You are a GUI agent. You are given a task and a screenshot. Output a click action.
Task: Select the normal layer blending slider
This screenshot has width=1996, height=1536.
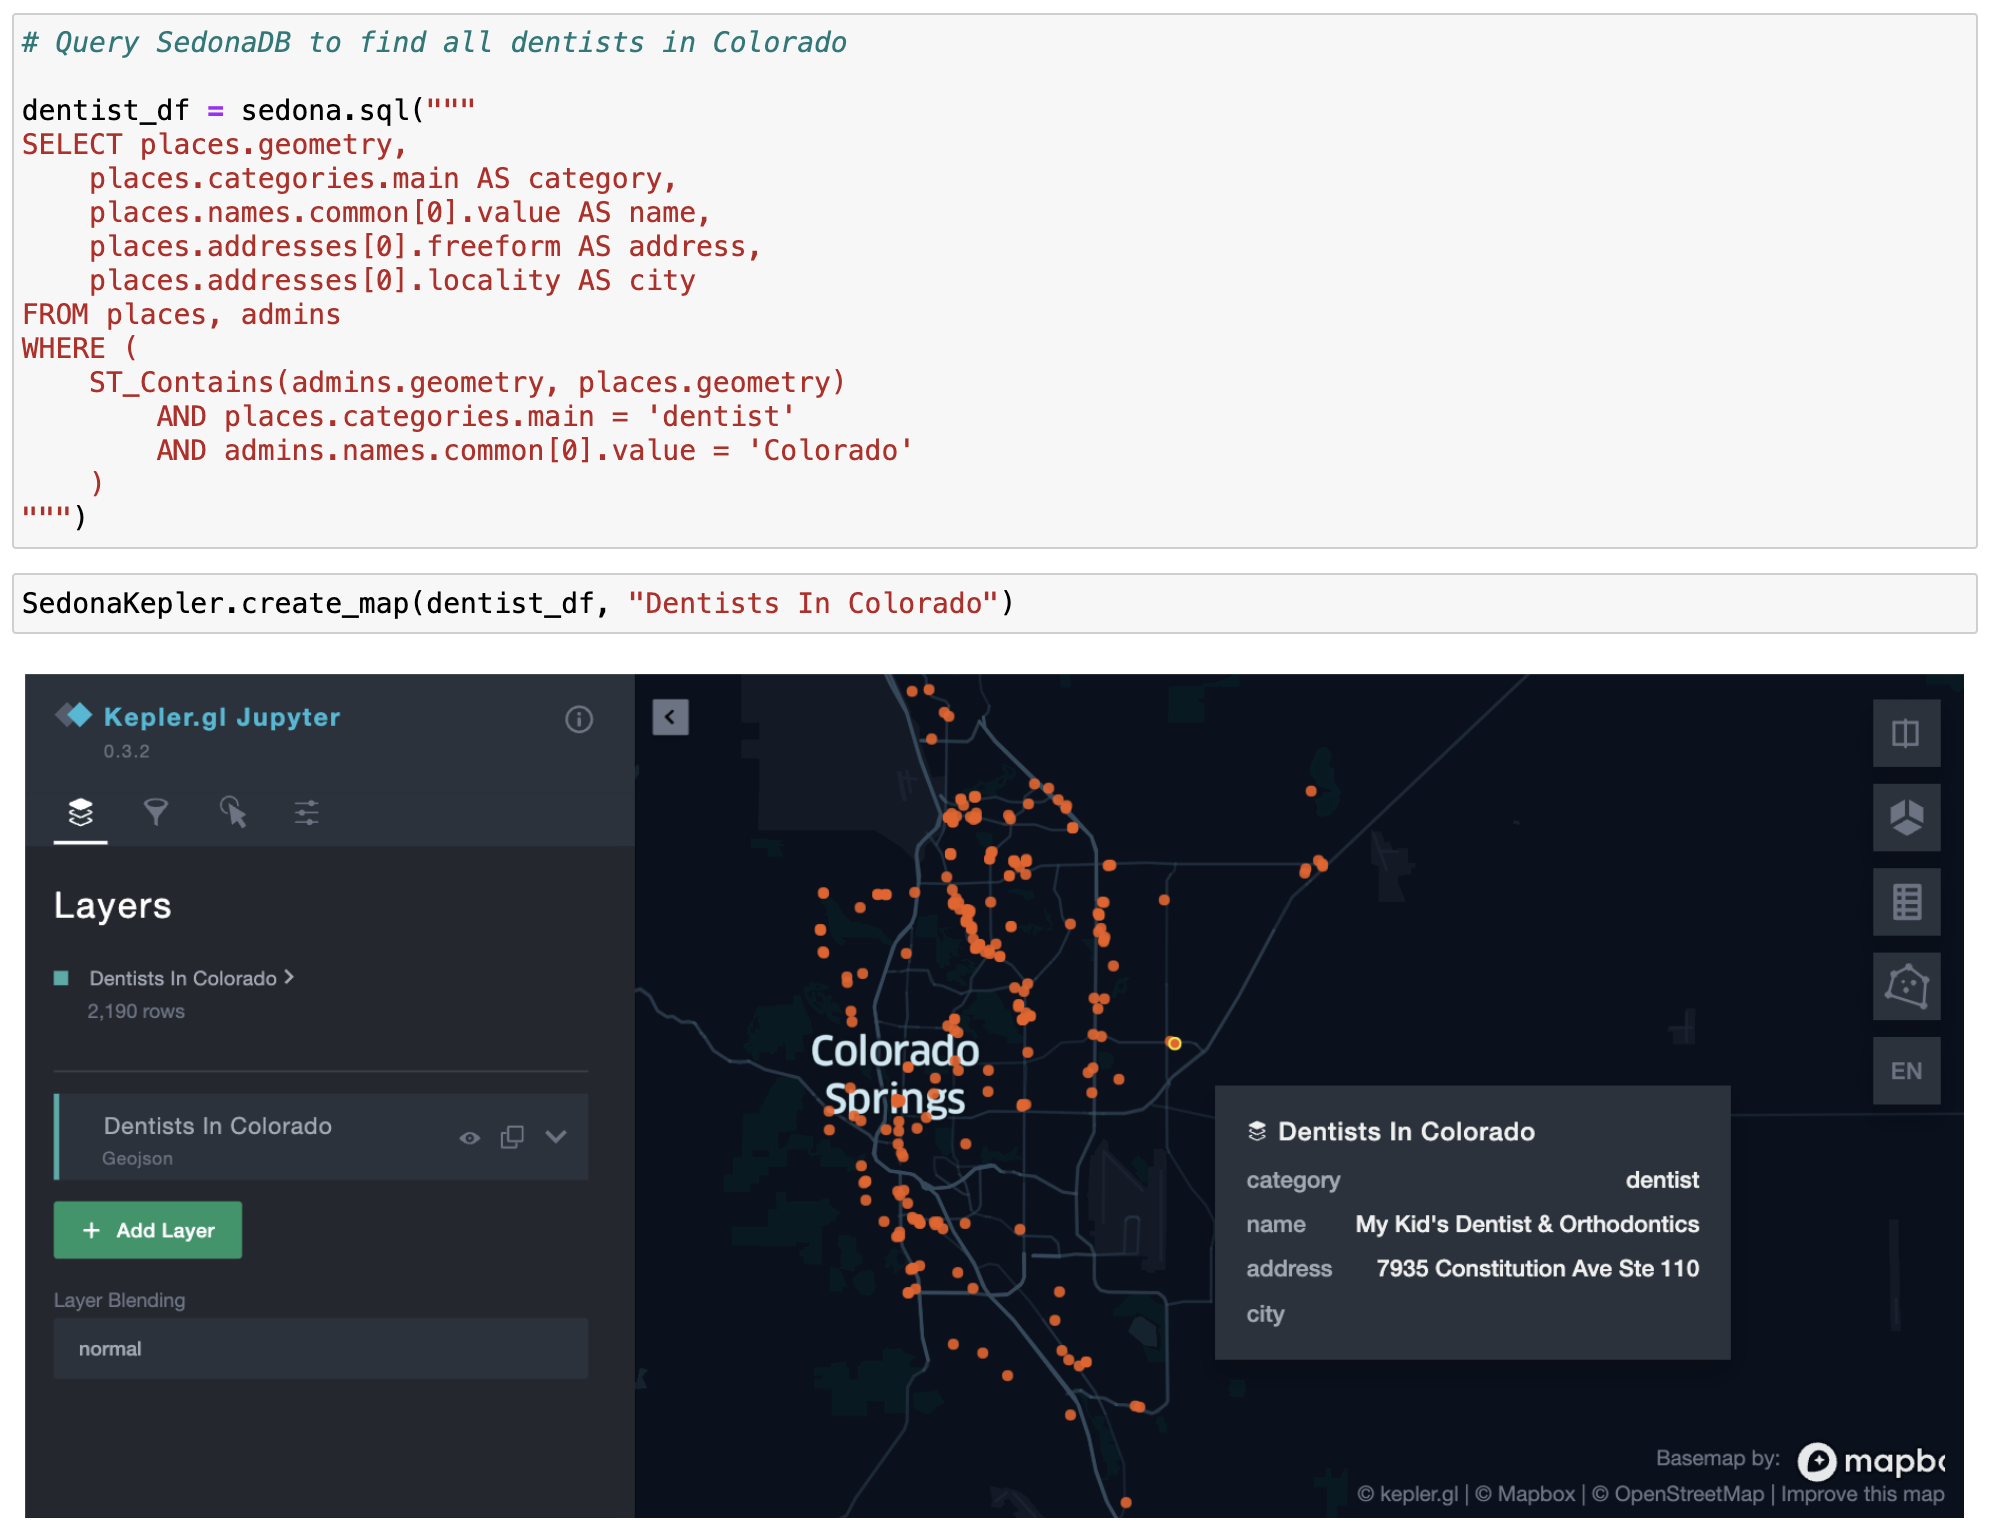pyautogui.click(x=323, y=1349)
